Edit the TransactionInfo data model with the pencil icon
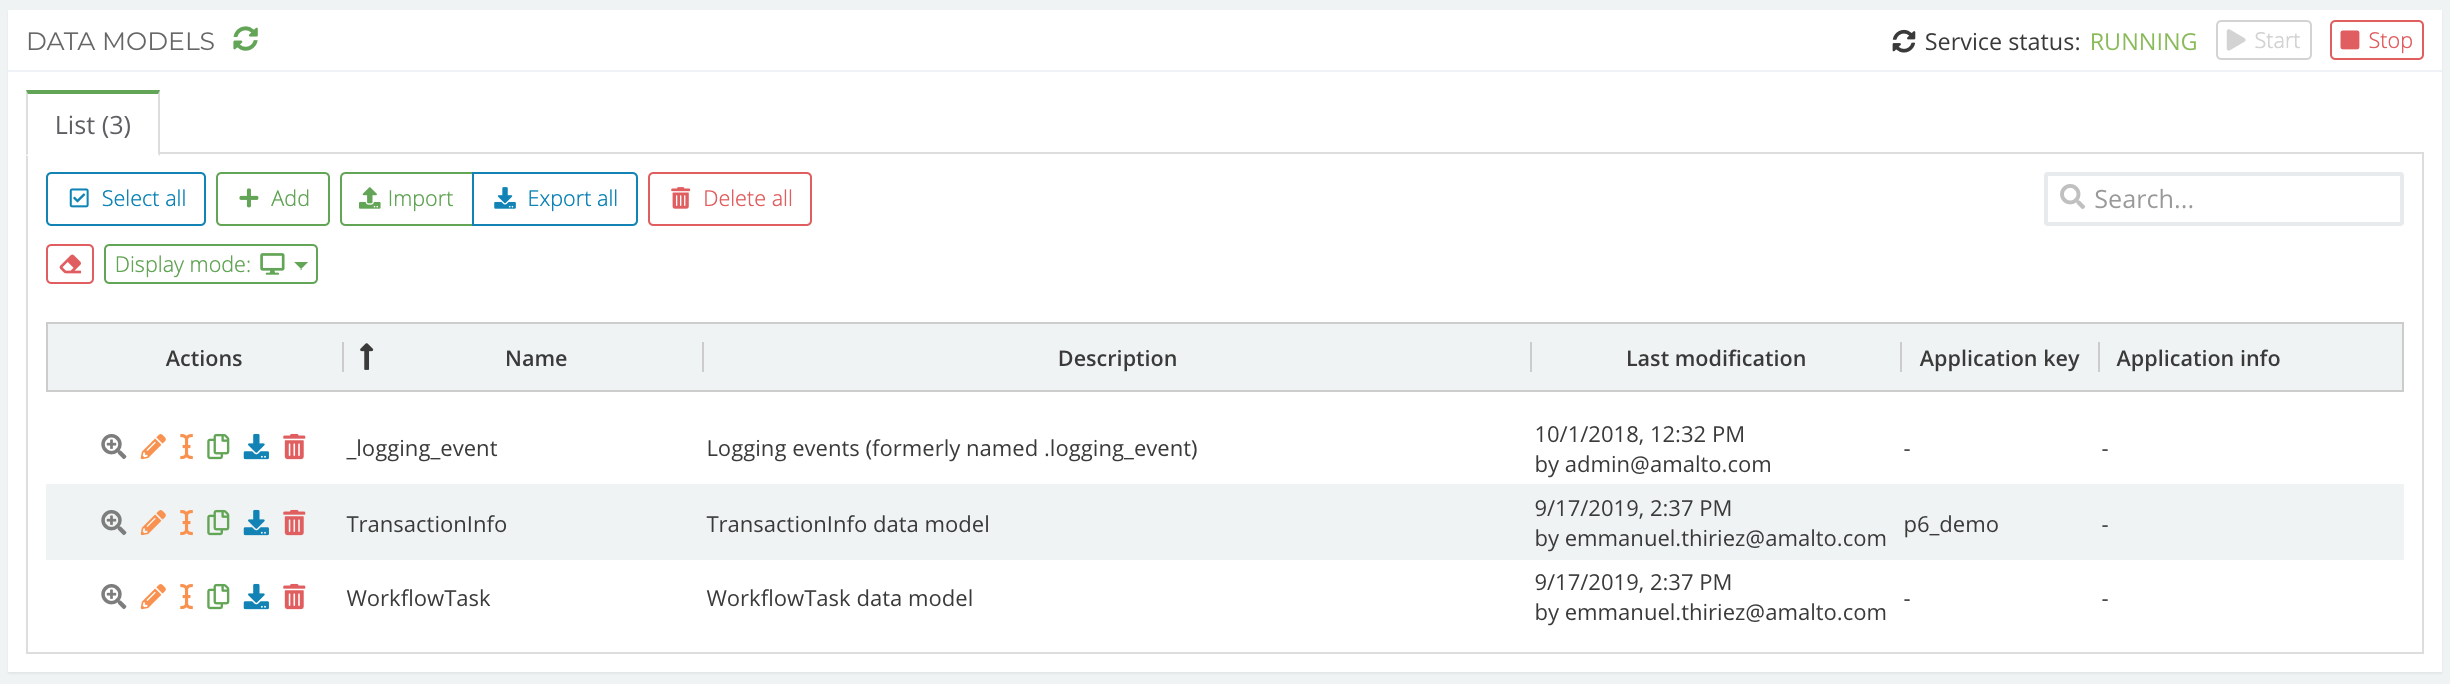2450x684 pixels. (152, 522)
